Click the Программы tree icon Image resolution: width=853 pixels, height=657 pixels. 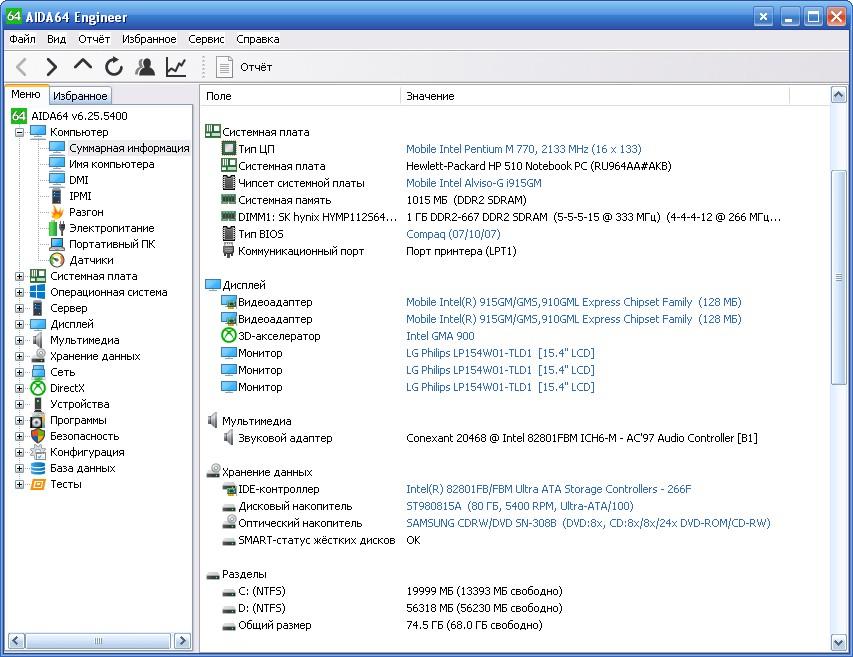pos(38,420)
